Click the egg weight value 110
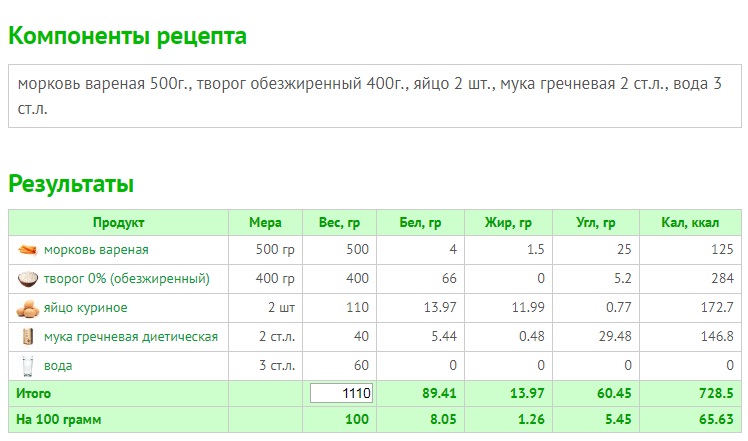 click(357, 307)
